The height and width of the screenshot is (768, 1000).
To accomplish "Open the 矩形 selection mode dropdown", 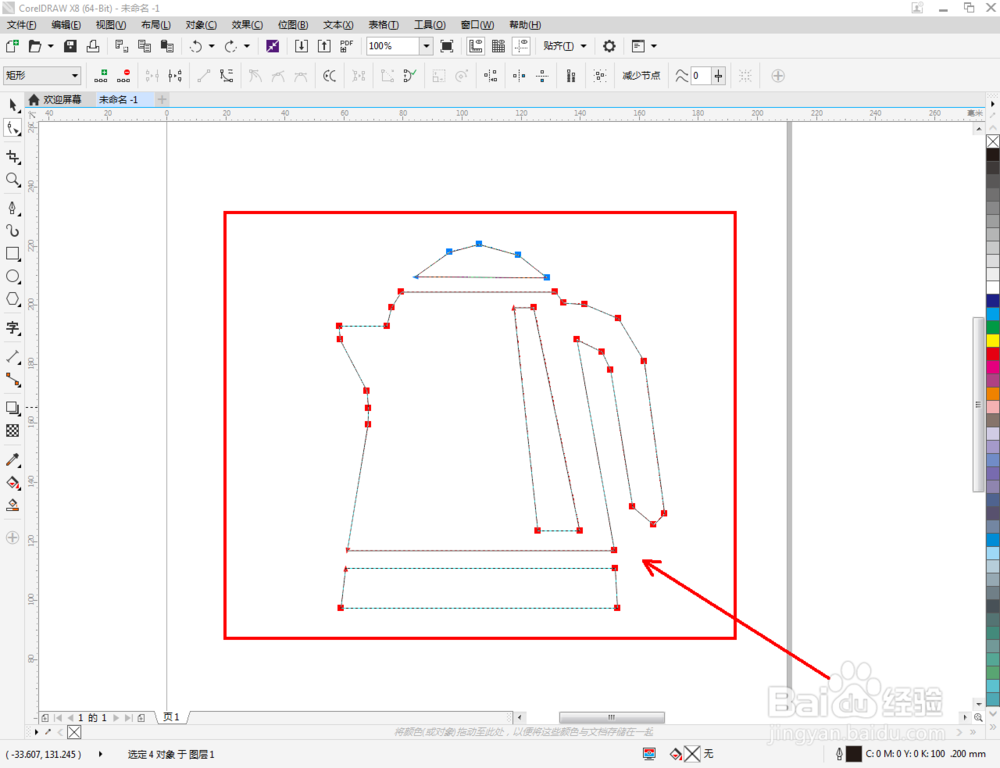I will tap(42, 75).
